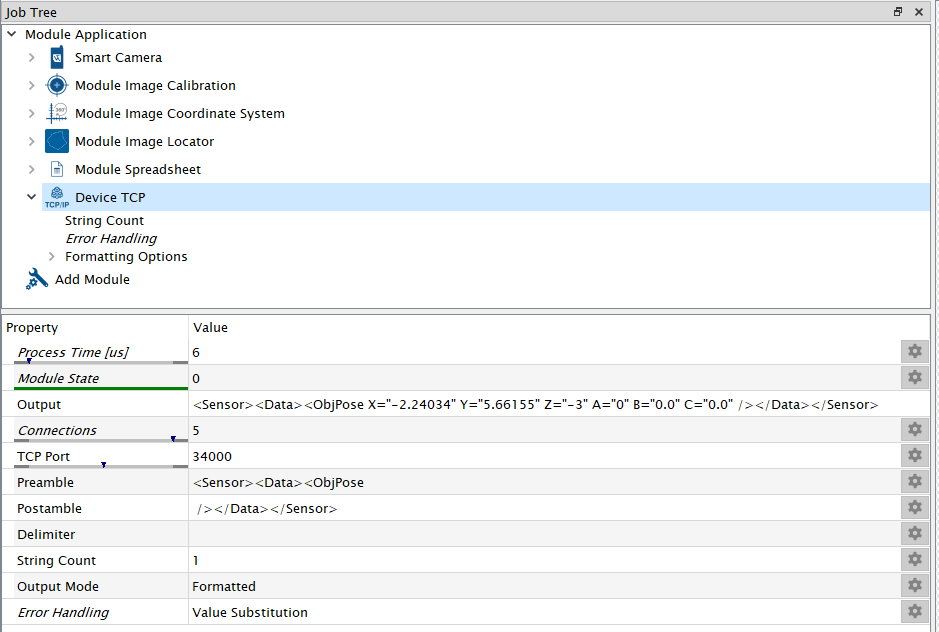Image resolution: width=939 pixels, height=632 pixels.
Task: Collapse the Device TCP node
Action: coord(32,197)
